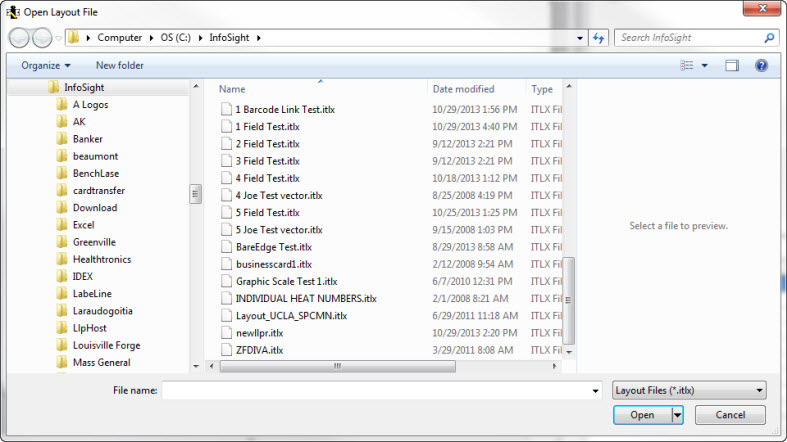Click the folder icon beside Excel
This screenshot has height=442, width=787.
[62, 225]
